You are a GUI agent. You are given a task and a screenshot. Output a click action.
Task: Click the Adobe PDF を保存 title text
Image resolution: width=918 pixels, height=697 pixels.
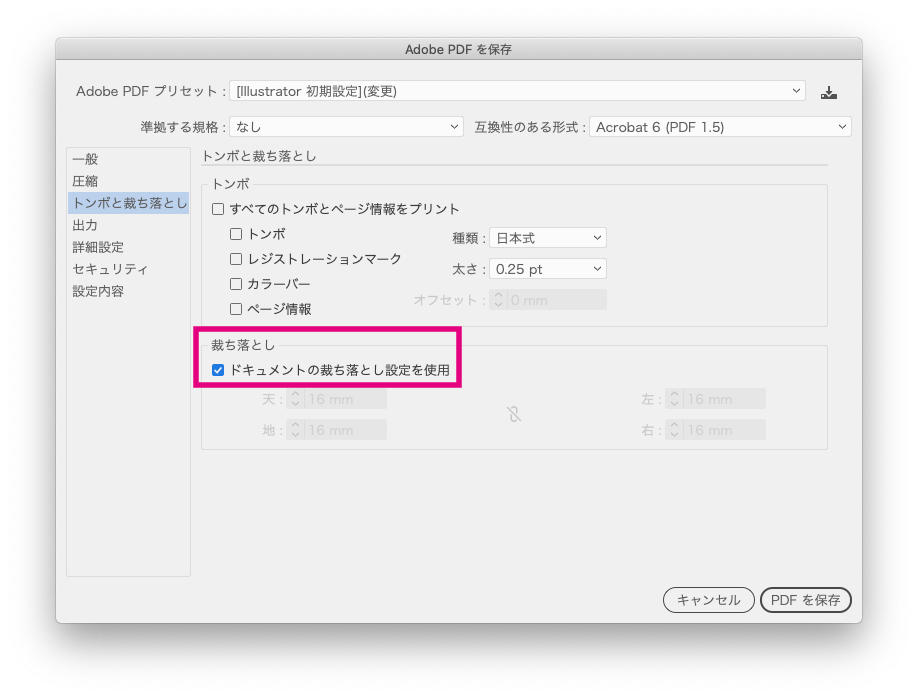tap(458, 50)
